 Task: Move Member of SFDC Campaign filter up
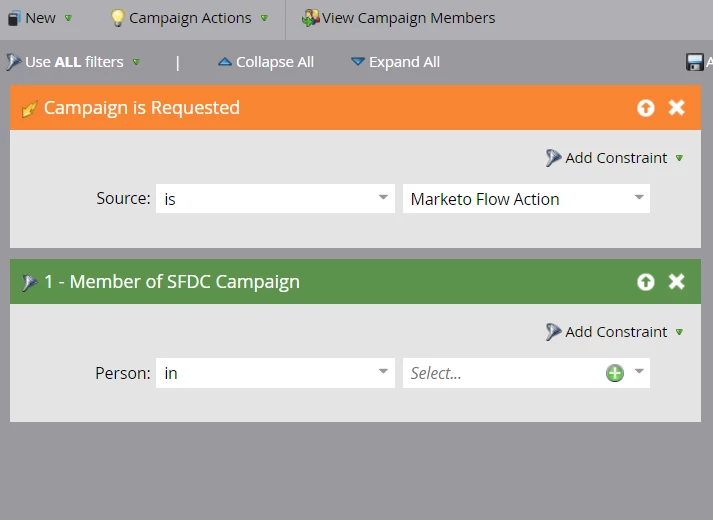coord(646,282)
